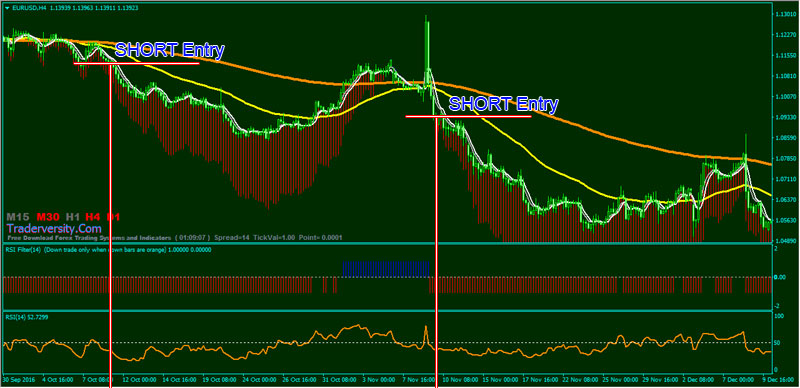Click the 1.08590 price scale label
Image resolution: width=800 pixels, height=388 pixels.
[786, 138]
